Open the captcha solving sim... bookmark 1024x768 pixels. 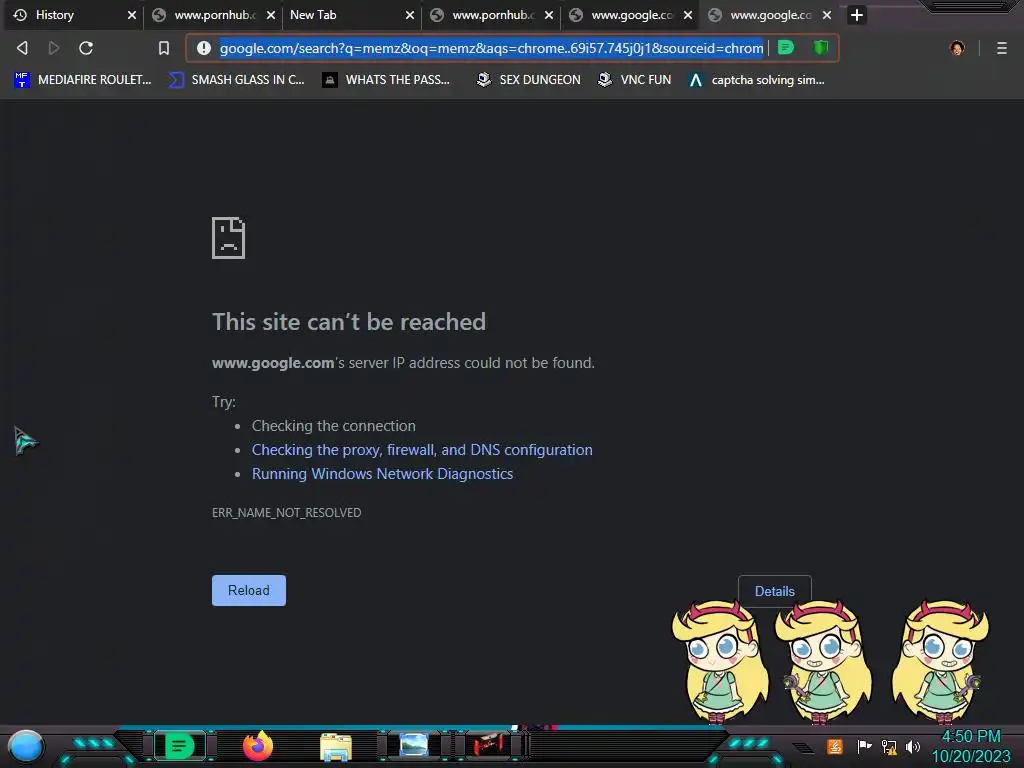pos(757,80)
